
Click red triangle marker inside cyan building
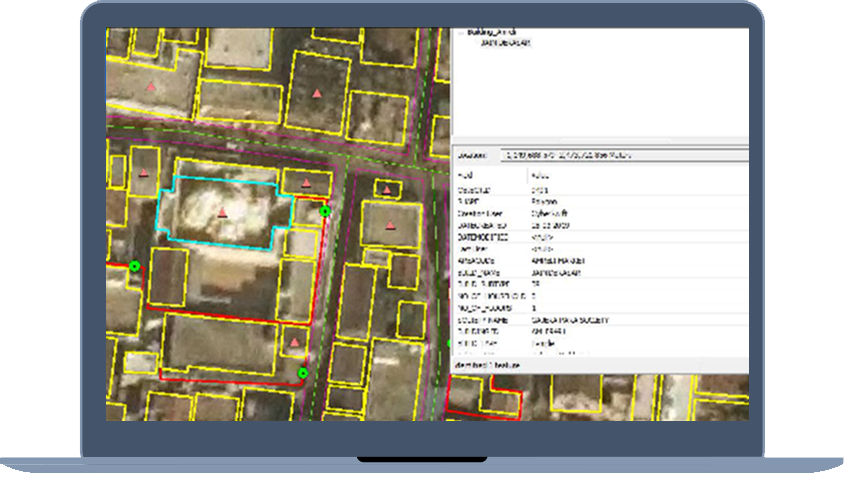(222, 213)
